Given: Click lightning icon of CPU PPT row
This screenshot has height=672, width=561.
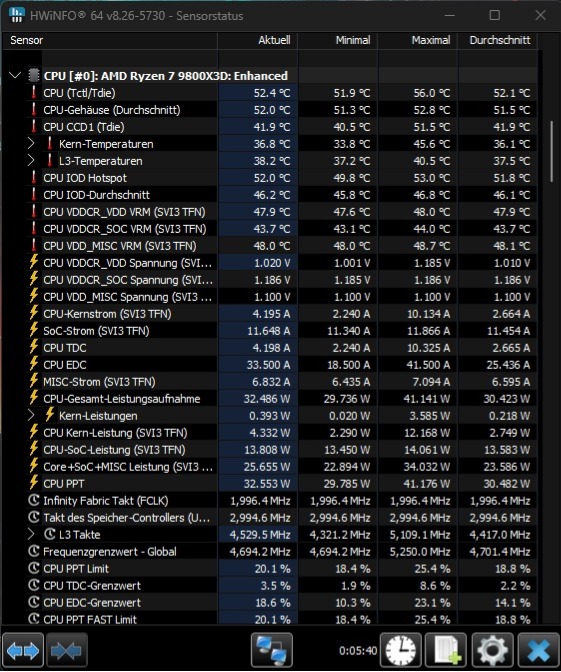Looking at the screenshot, I should coord(33,483).
